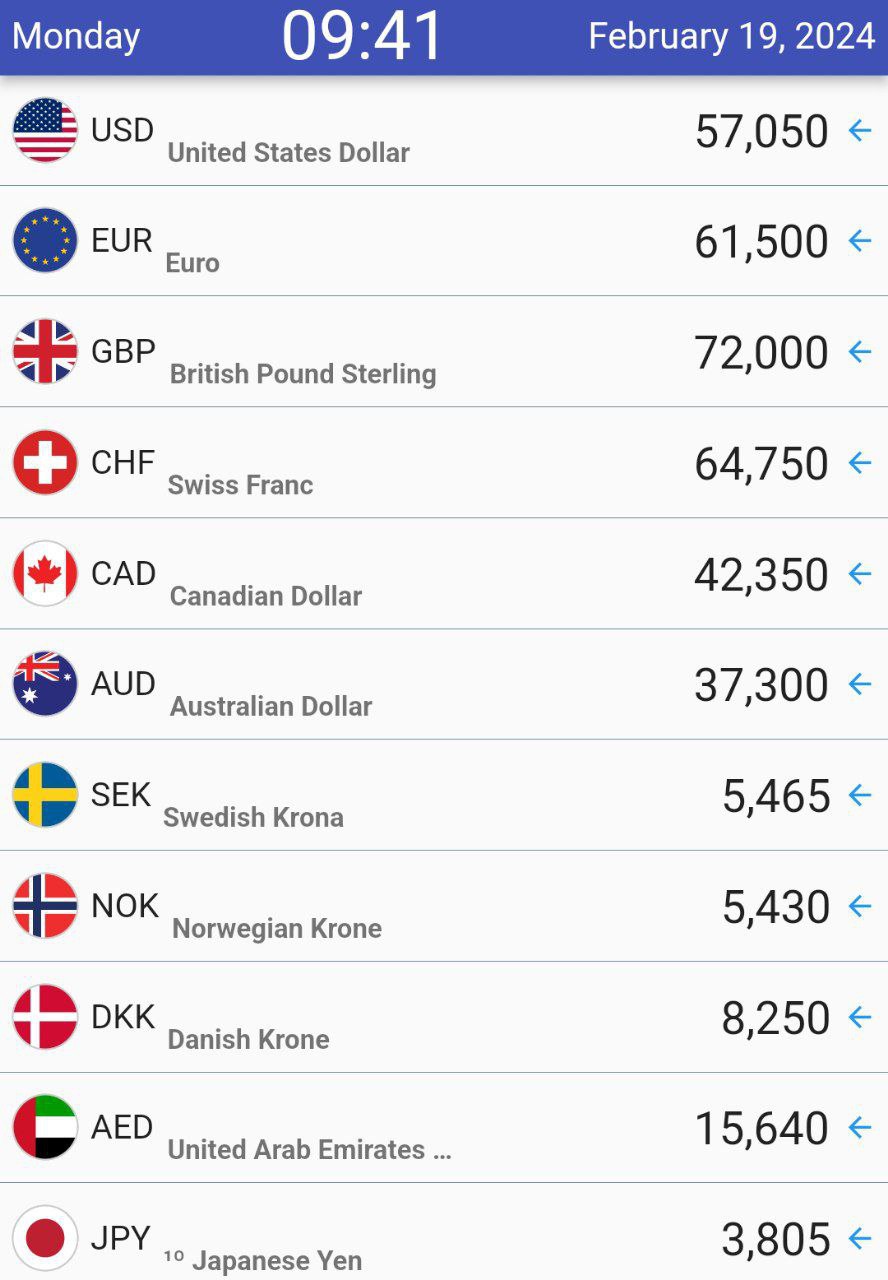Click the UAE flag icon

coord(45,1127)
